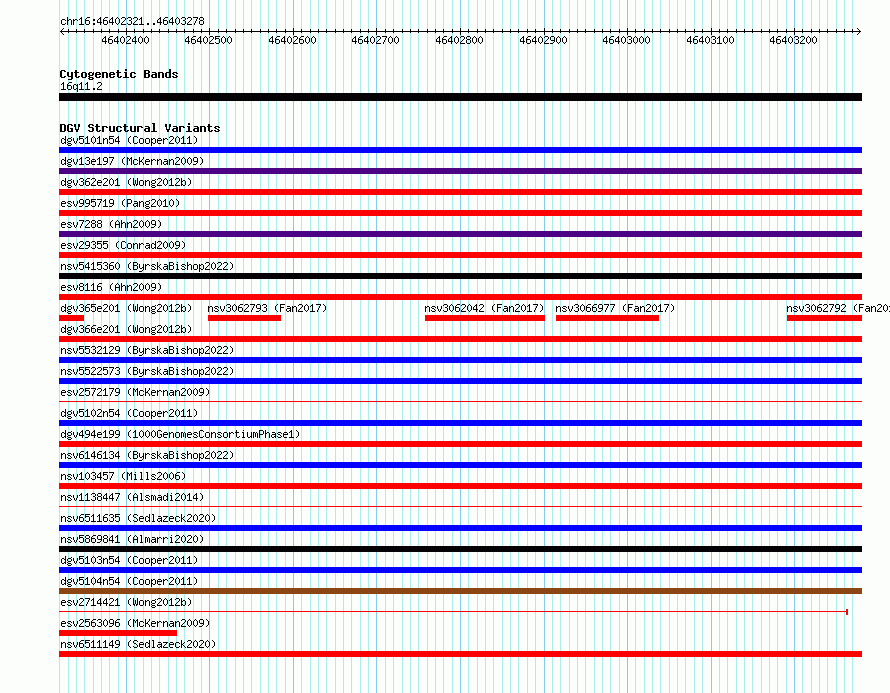Click nsv3062042 (Fan2017) label
Viewport: 890px width, 693px height.
point(484,308)
